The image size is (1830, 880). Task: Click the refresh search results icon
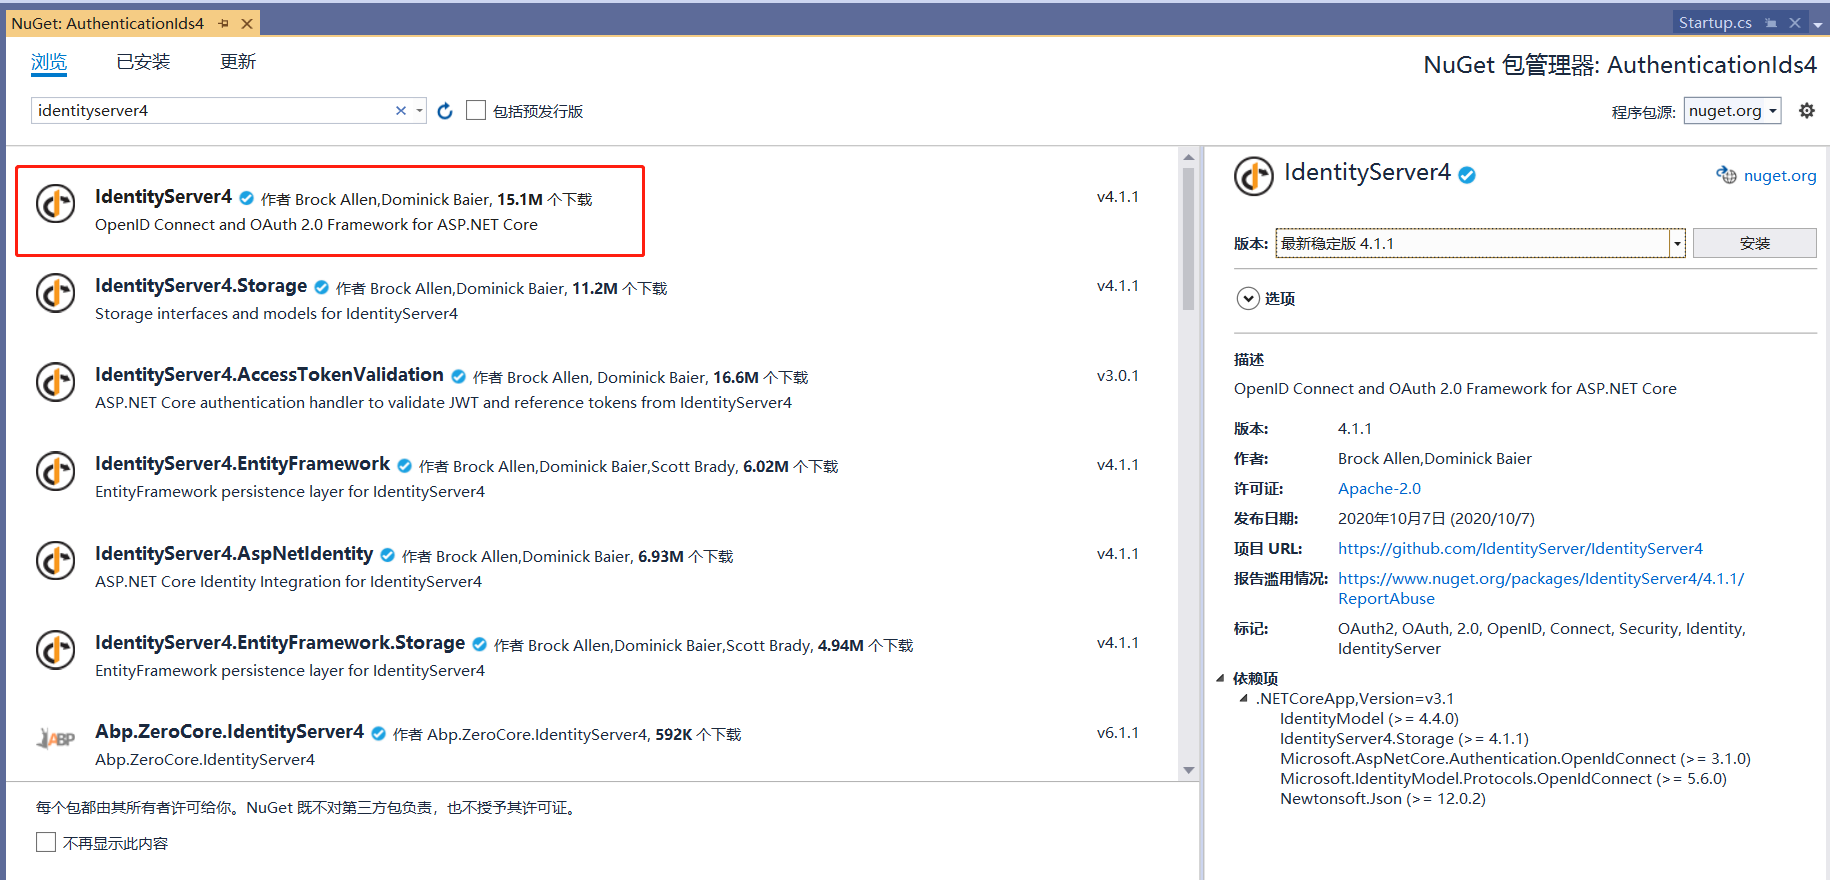pos(445,111)
